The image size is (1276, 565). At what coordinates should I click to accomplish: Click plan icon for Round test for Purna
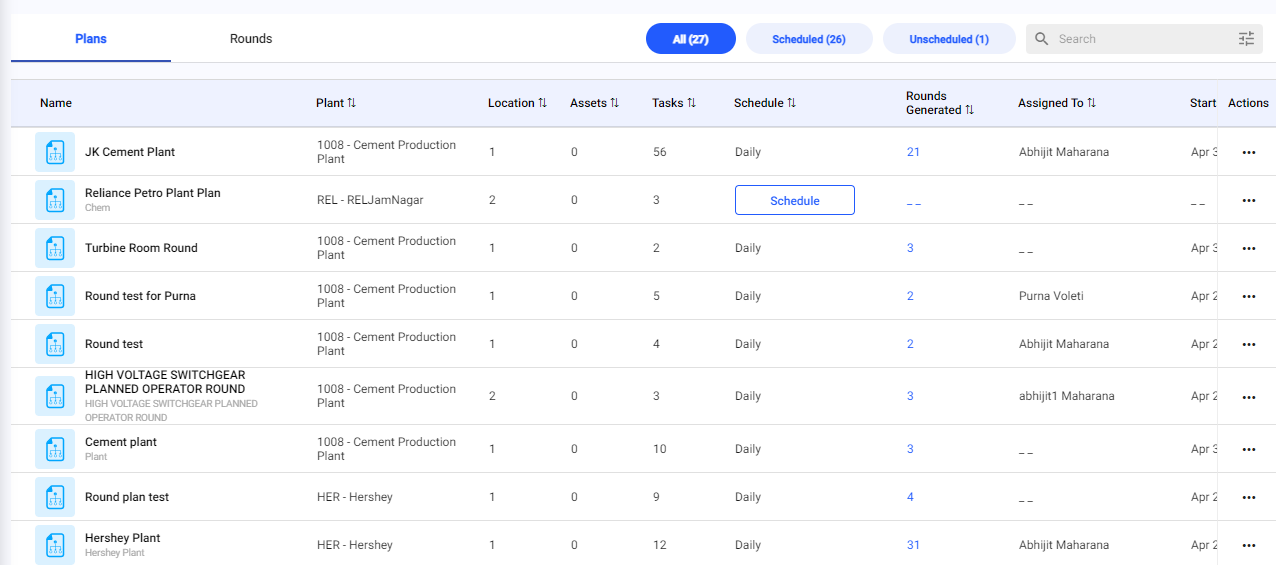pyautogui.click(x=55, y=296)
